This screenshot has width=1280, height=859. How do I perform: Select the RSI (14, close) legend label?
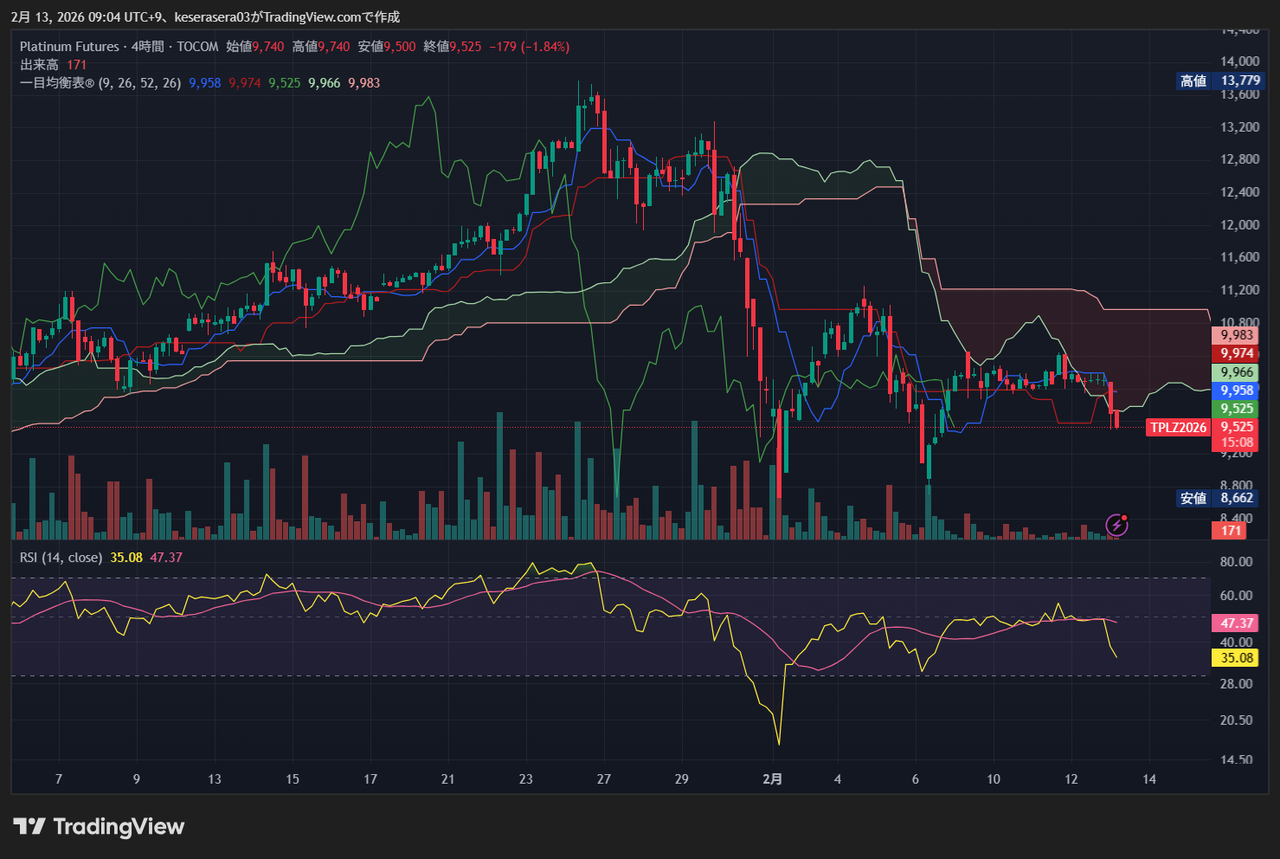[x=61, y=557]
